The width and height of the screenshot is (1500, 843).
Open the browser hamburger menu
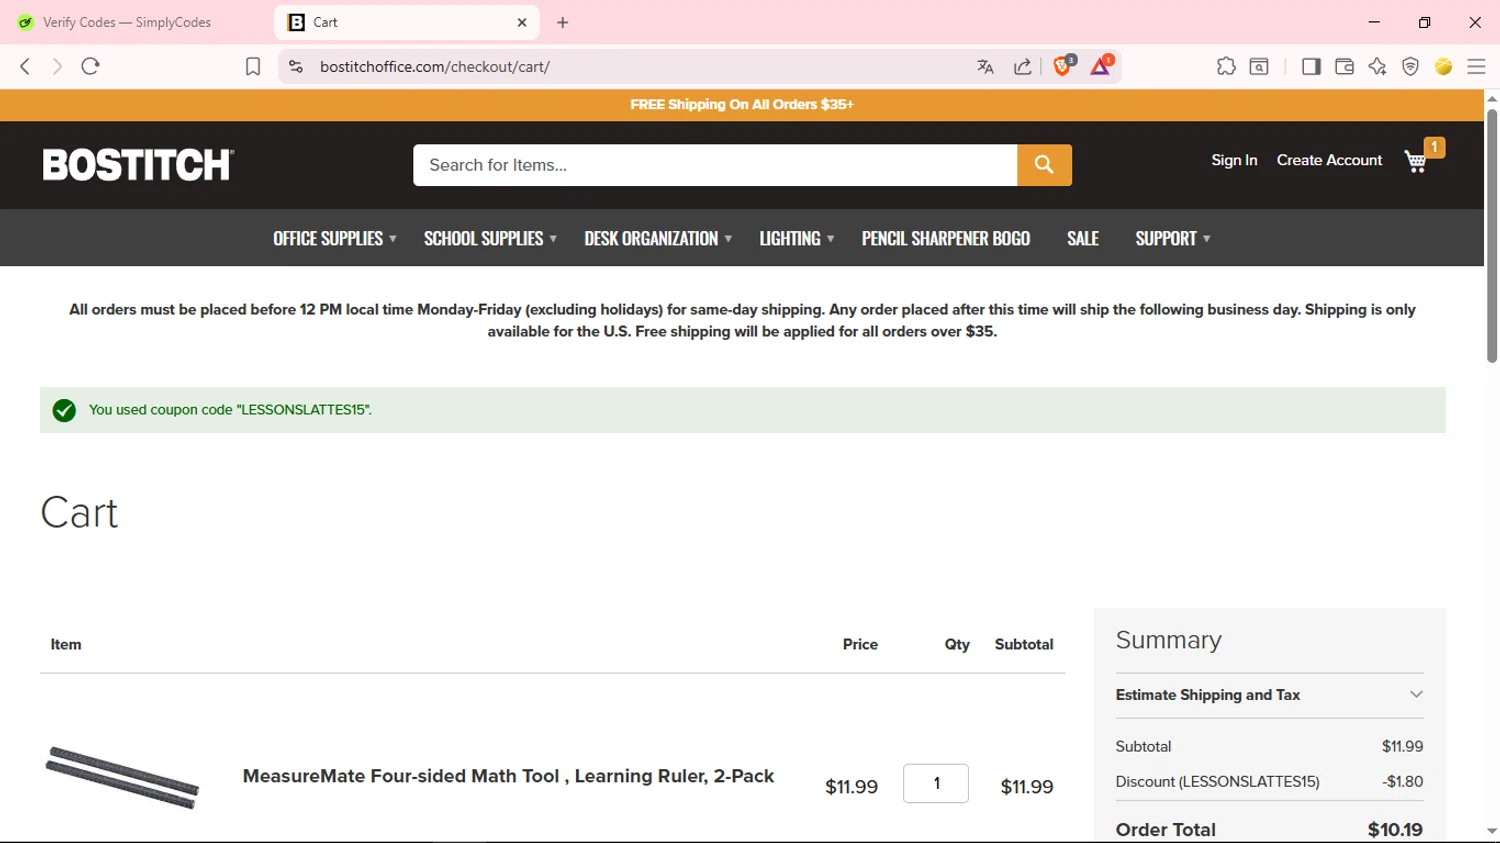pos(1476,66)
